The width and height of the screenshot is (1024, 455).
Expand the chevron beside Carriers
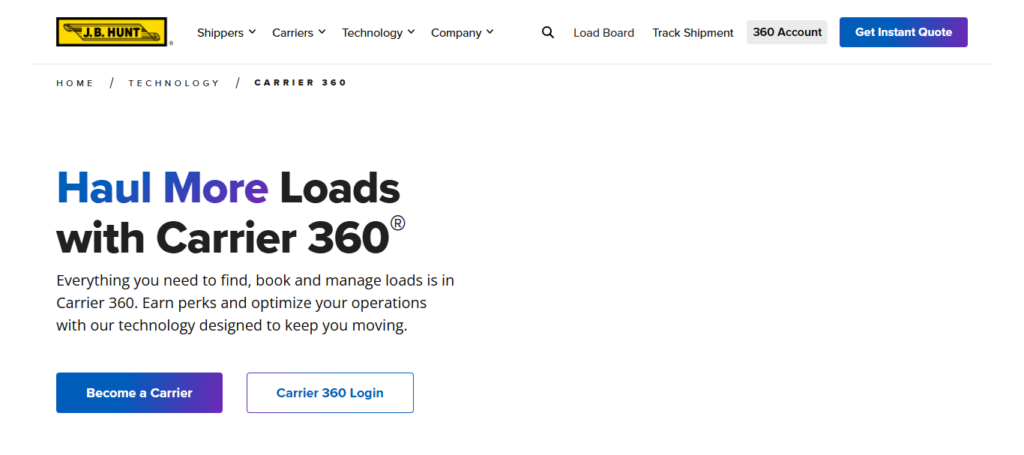point(321,32)
